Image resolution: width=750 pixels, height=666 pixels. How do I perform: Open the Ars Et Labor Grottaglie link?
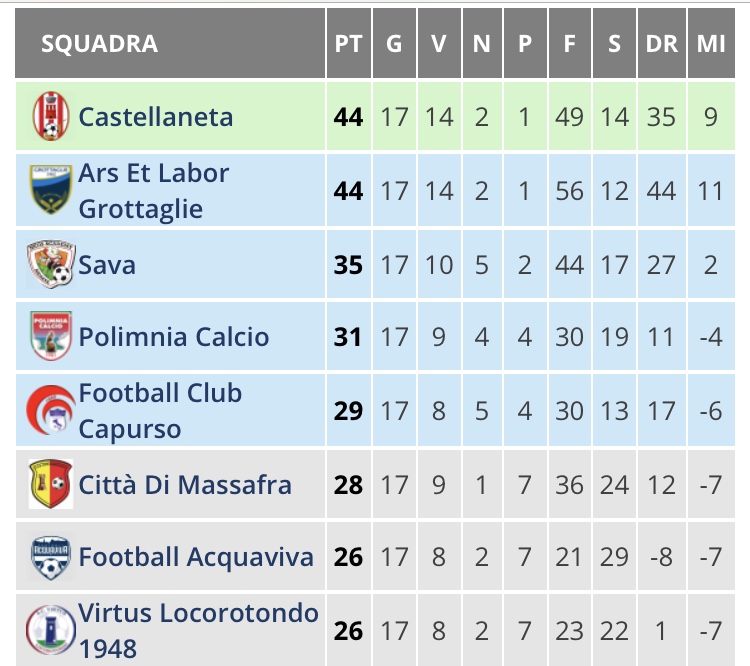[x=154, y=191]
